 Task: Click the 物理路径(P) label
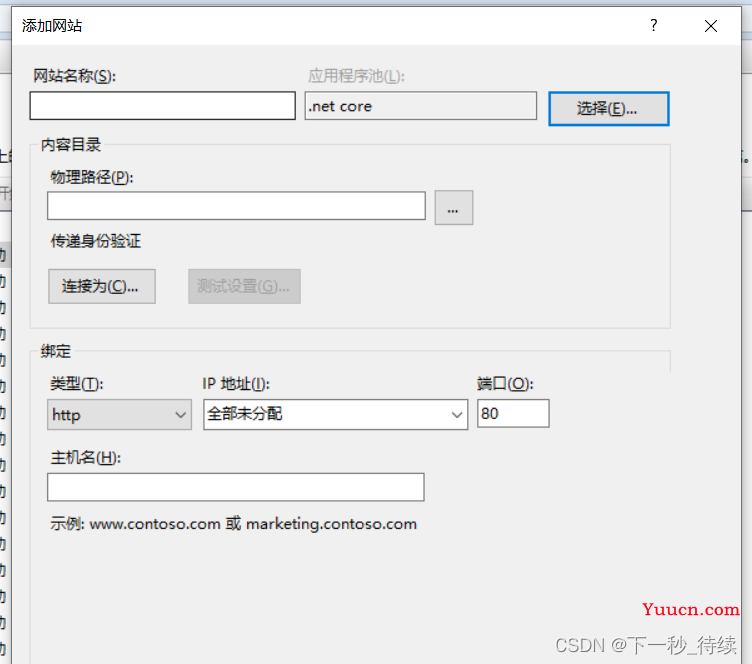(x=92, y=177)
